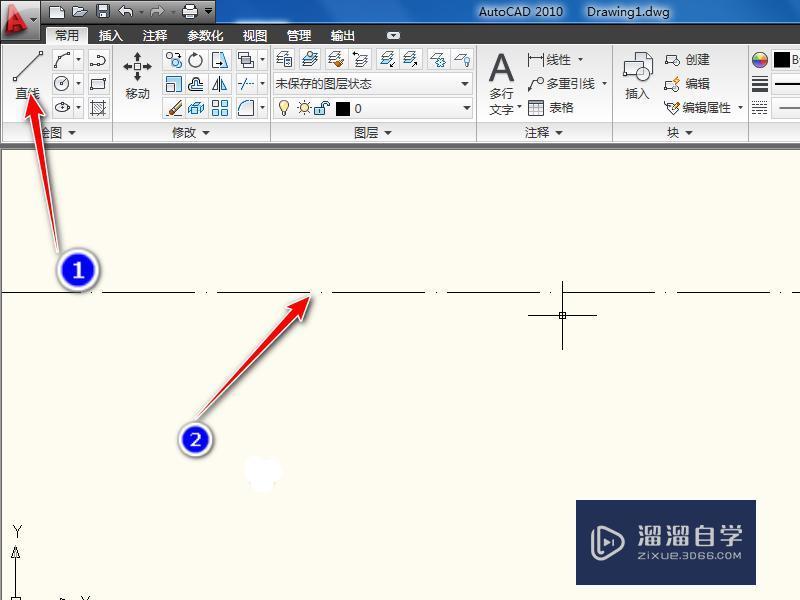Click the Match Layer icon
Viewport: 800px width, 600px height.
(x=336, y=60)
